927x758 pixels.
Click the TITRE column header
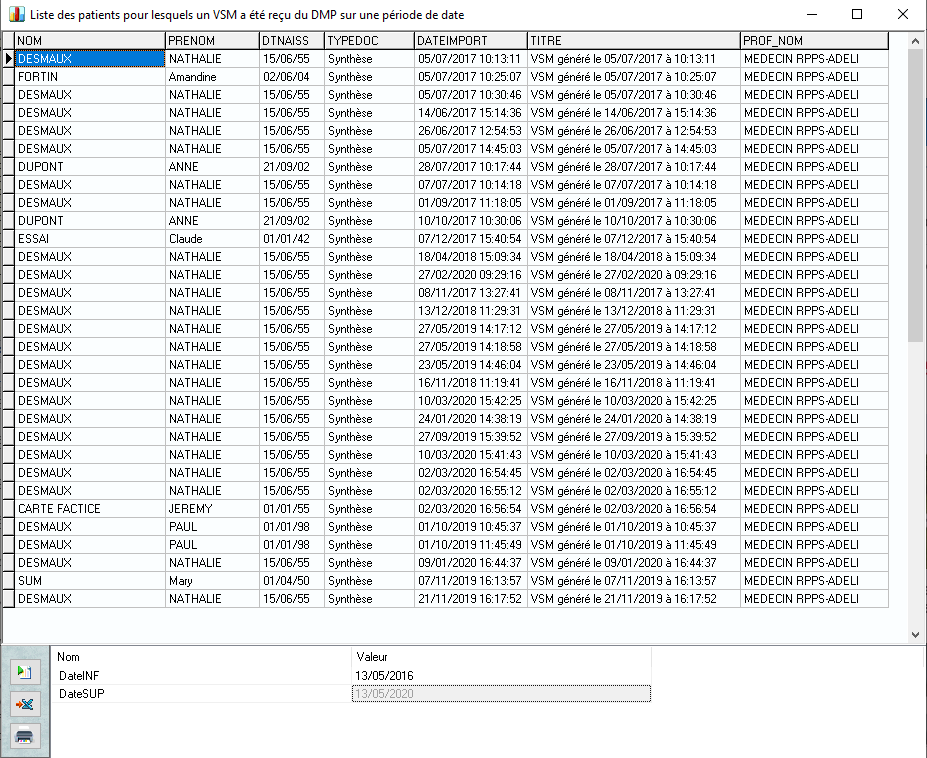tap(632, 41)
